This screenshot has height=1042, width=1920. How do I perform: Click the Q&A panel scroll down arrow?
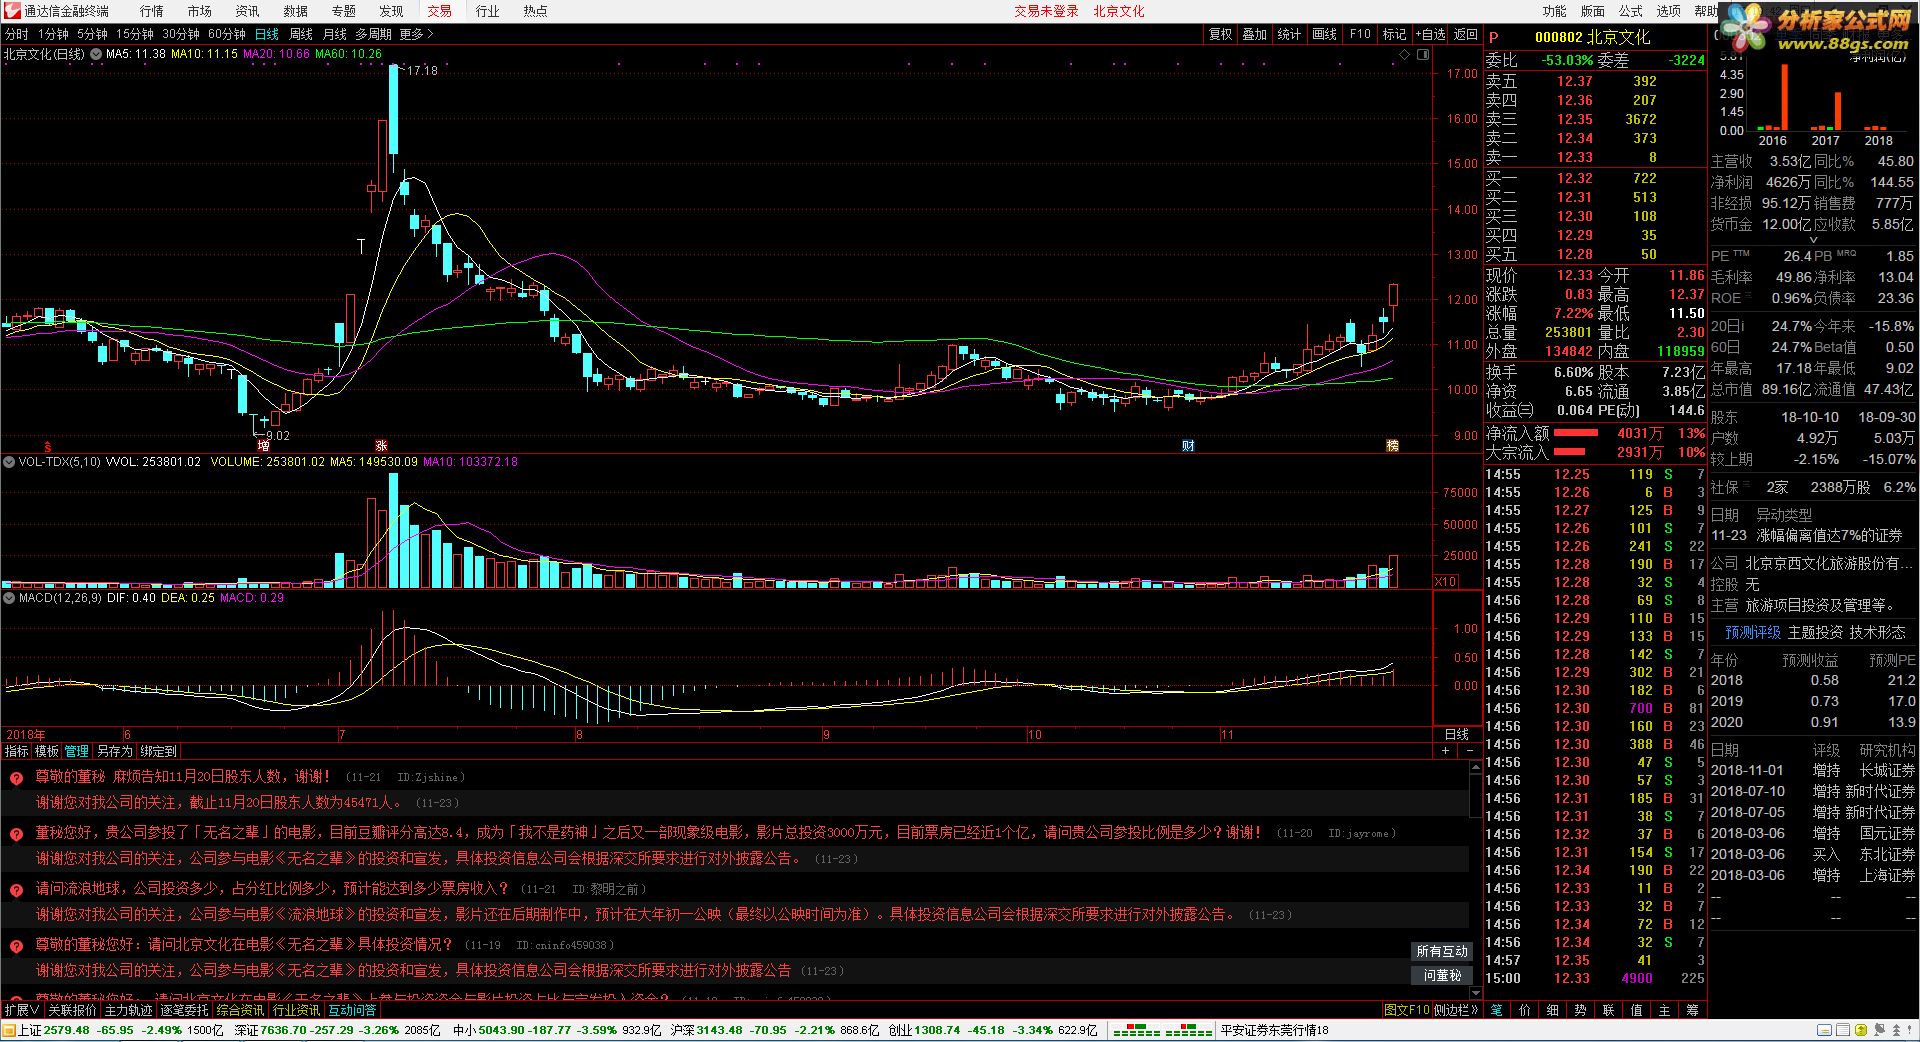click(1474, 994)
